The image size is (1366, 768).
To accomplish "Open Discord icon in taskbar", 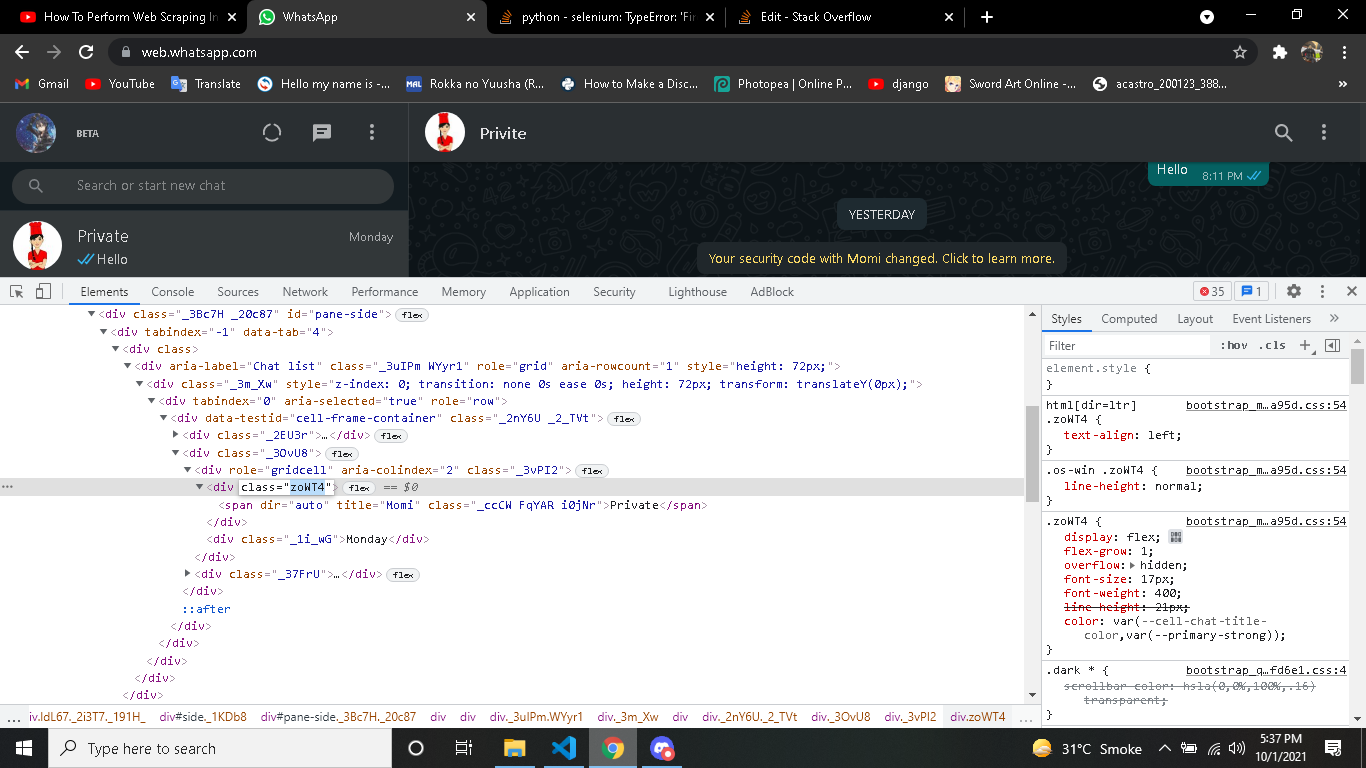I will point(662,748).
